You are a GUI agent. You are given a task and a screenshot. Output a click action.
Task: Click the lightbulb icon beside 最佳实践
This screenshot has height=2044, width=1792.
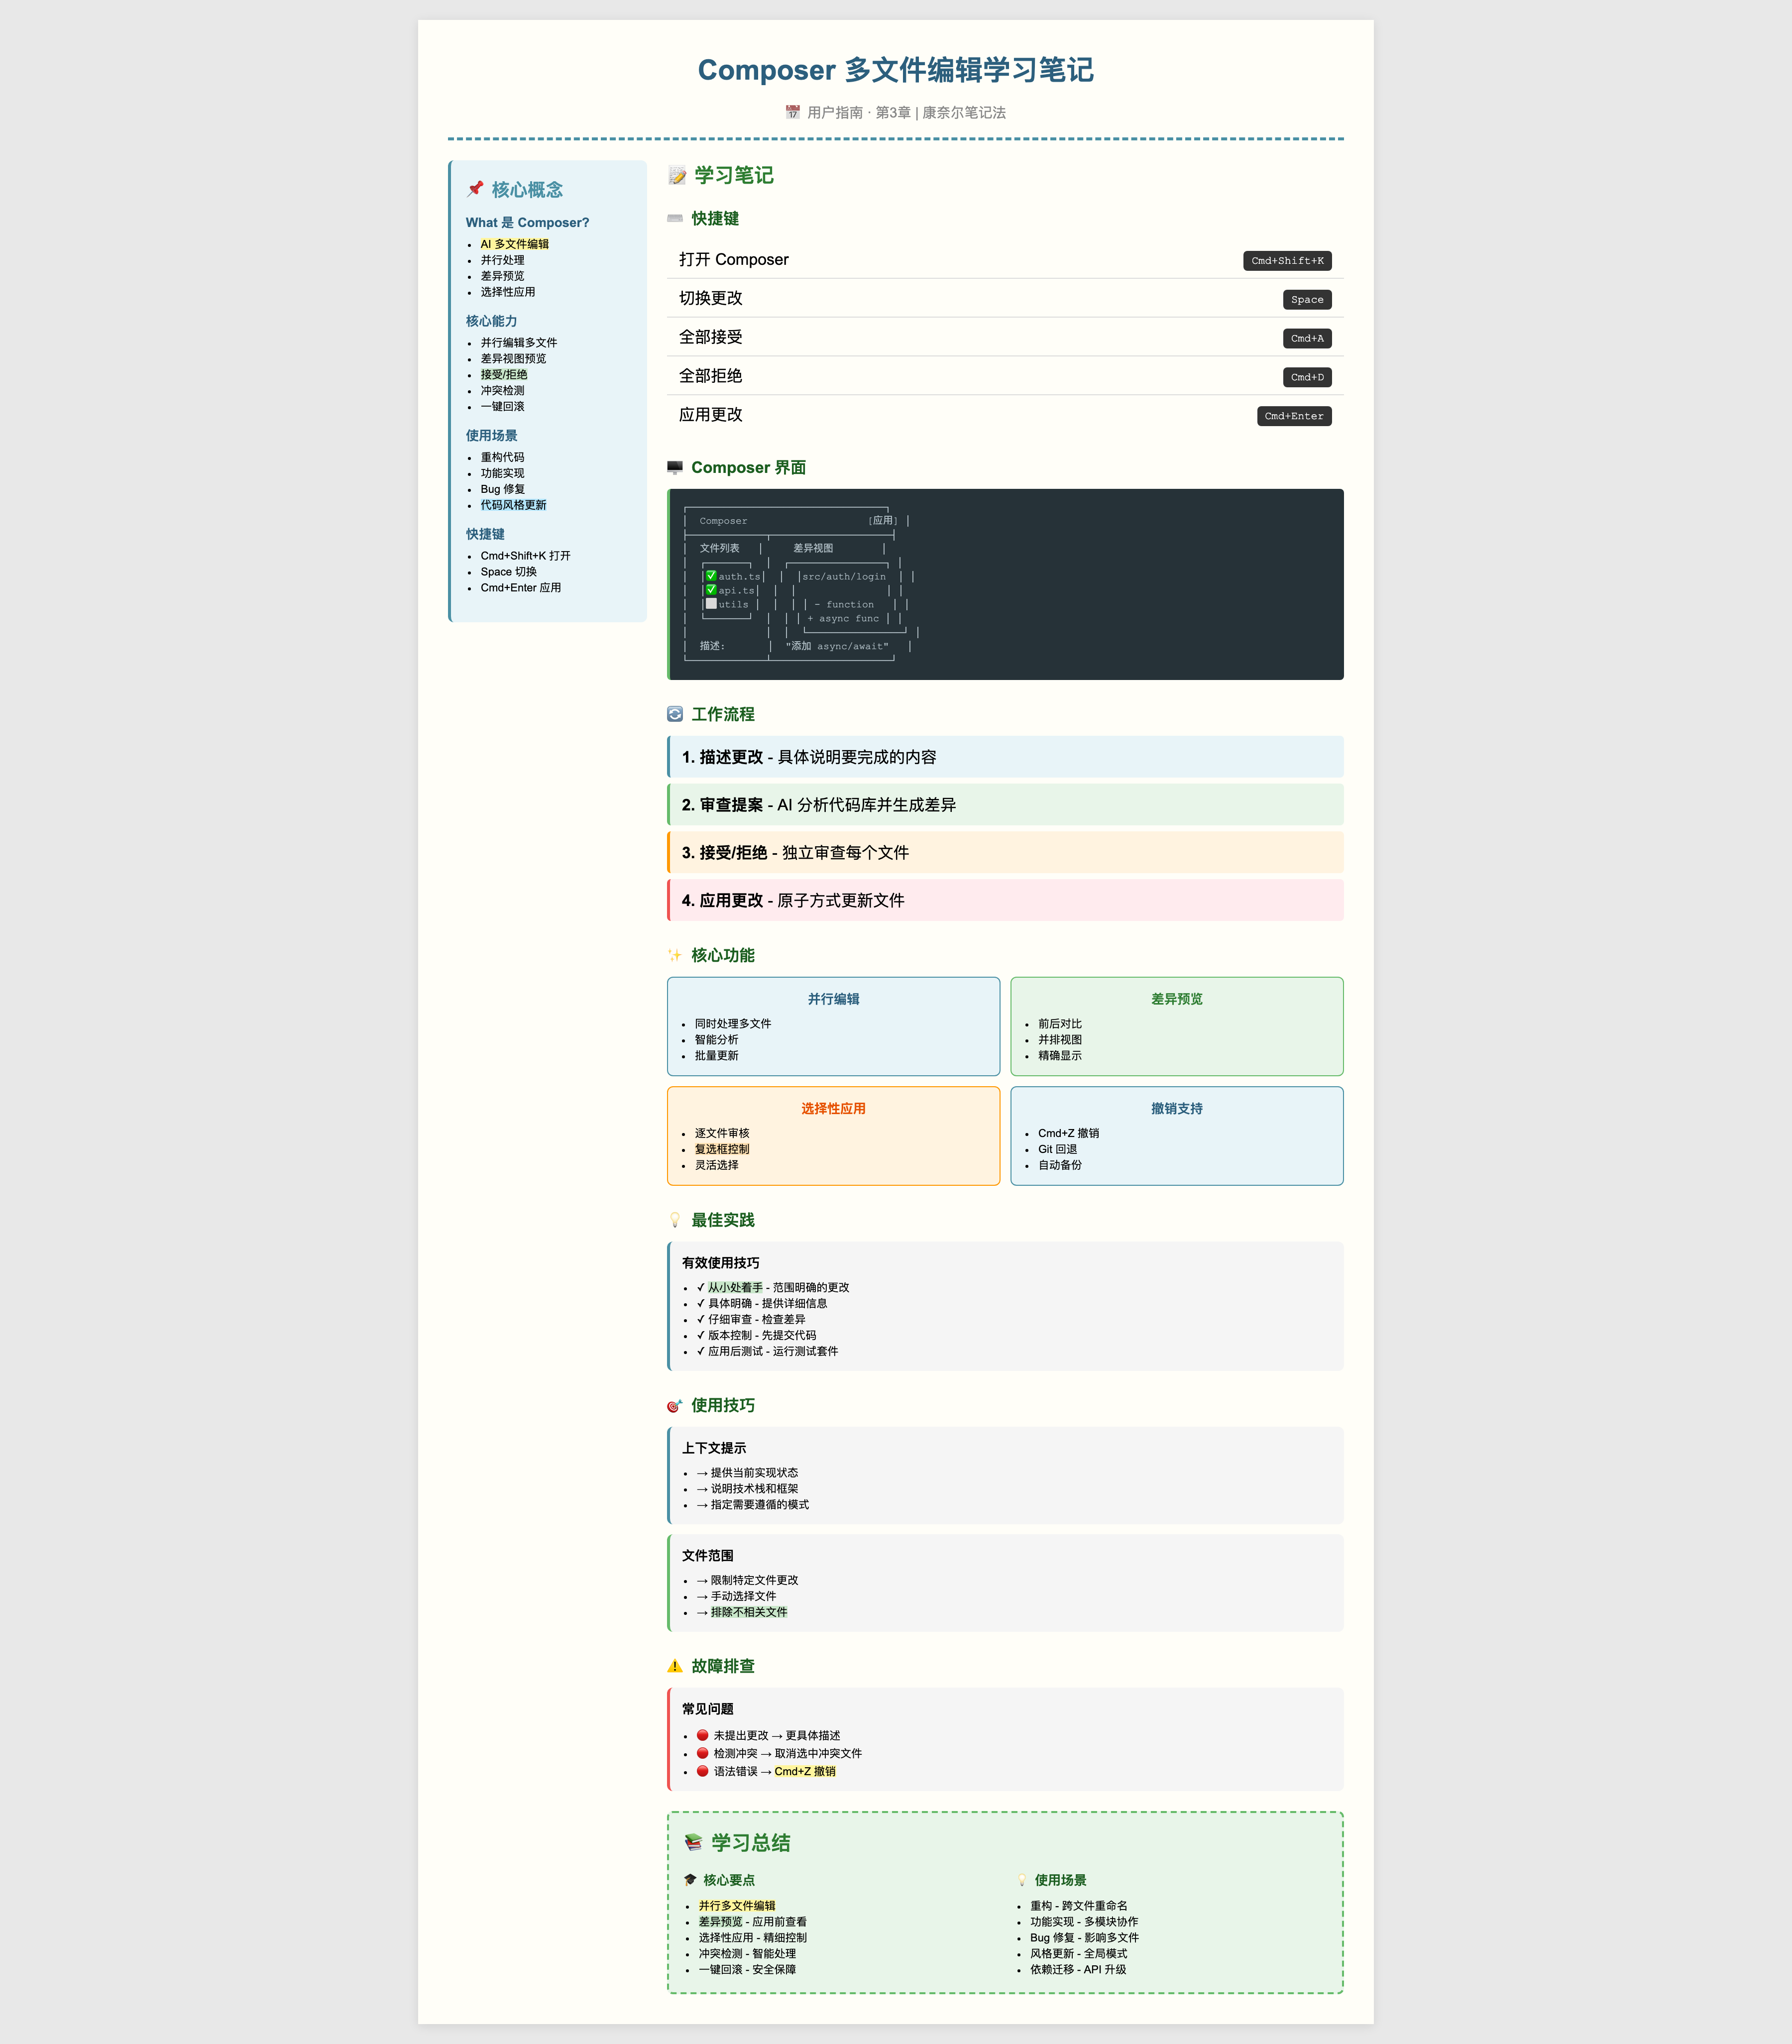tap(675, 1220)
